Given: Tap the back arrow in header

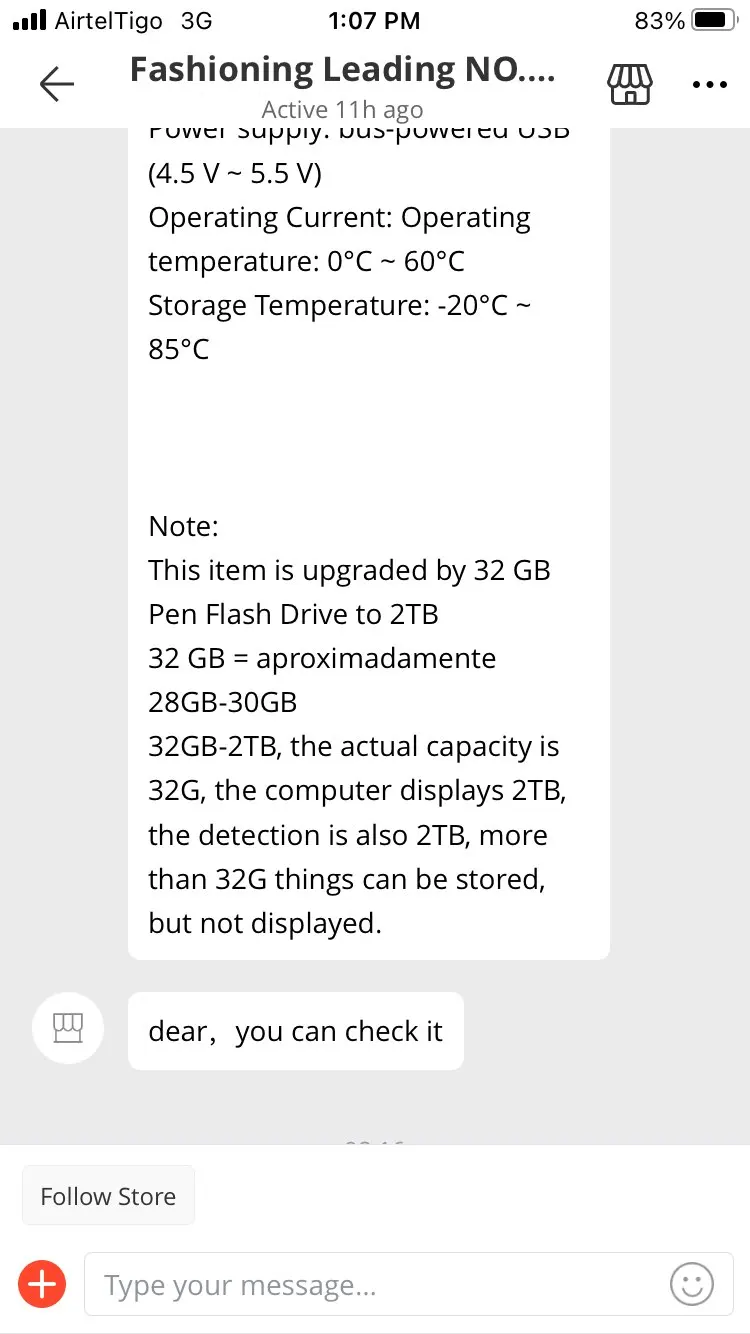Looking at the screenshot, I should (57, 84).
